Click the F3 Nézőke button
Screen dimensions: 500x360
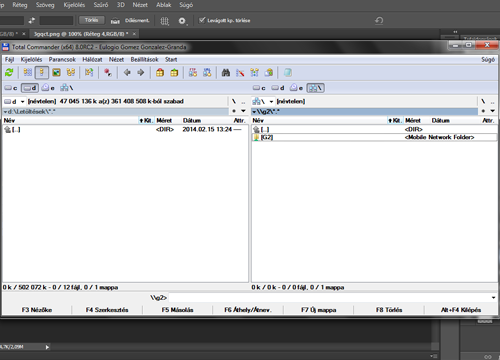[x=37, y=310]
